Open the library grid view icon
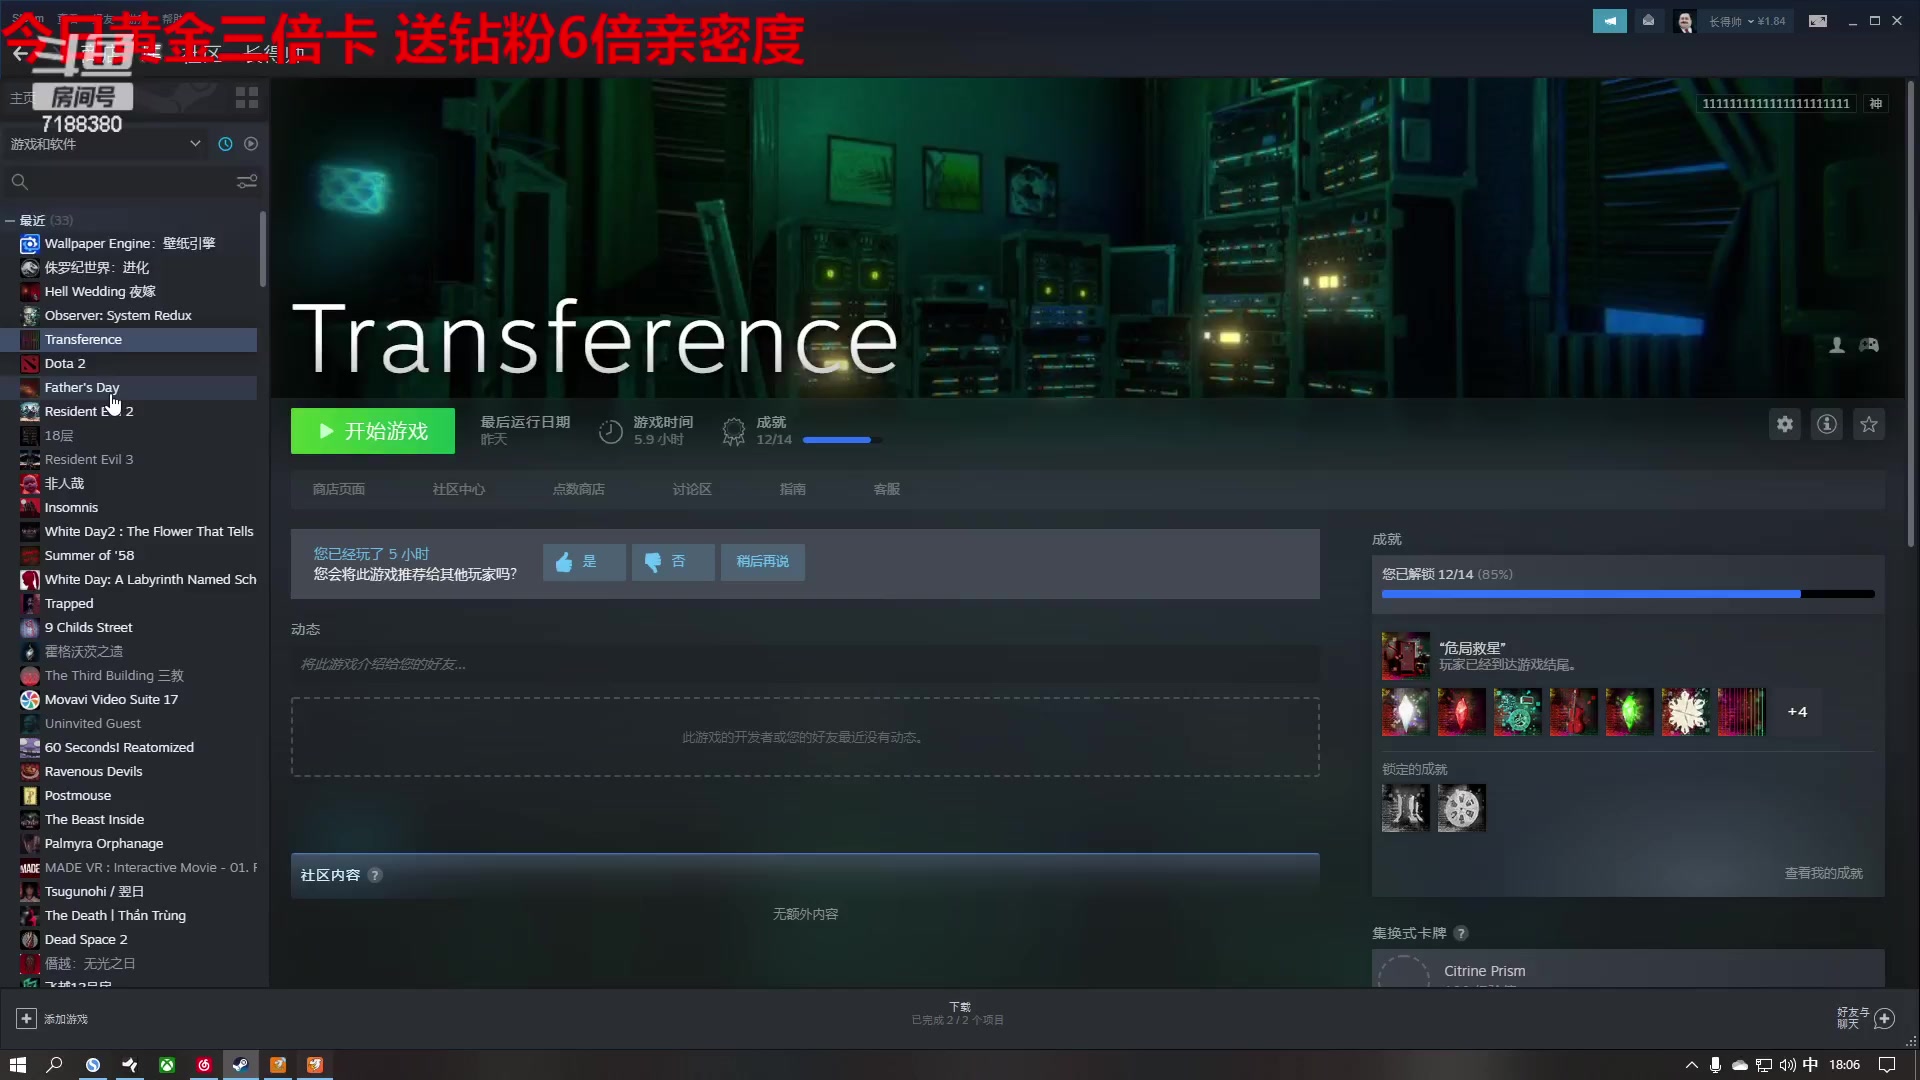Image resolution: width=1920 pixels, height=1080 pixels. [x=247, y=97]
